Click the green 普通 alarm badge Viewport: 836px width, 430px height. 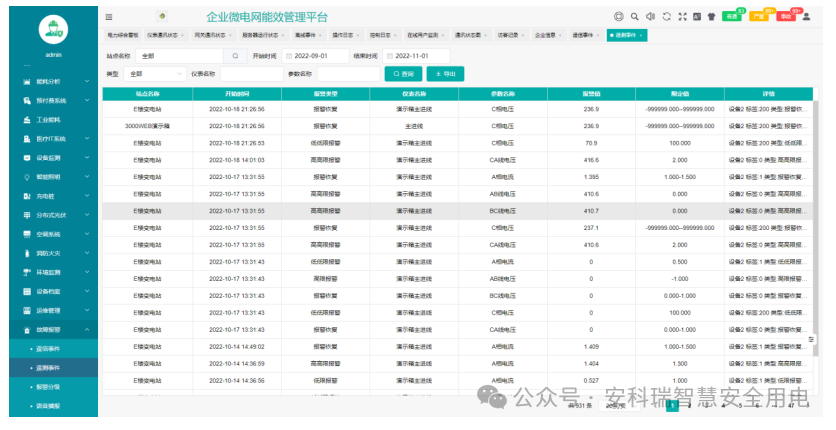pyautogui.click(x=732, y=17)
